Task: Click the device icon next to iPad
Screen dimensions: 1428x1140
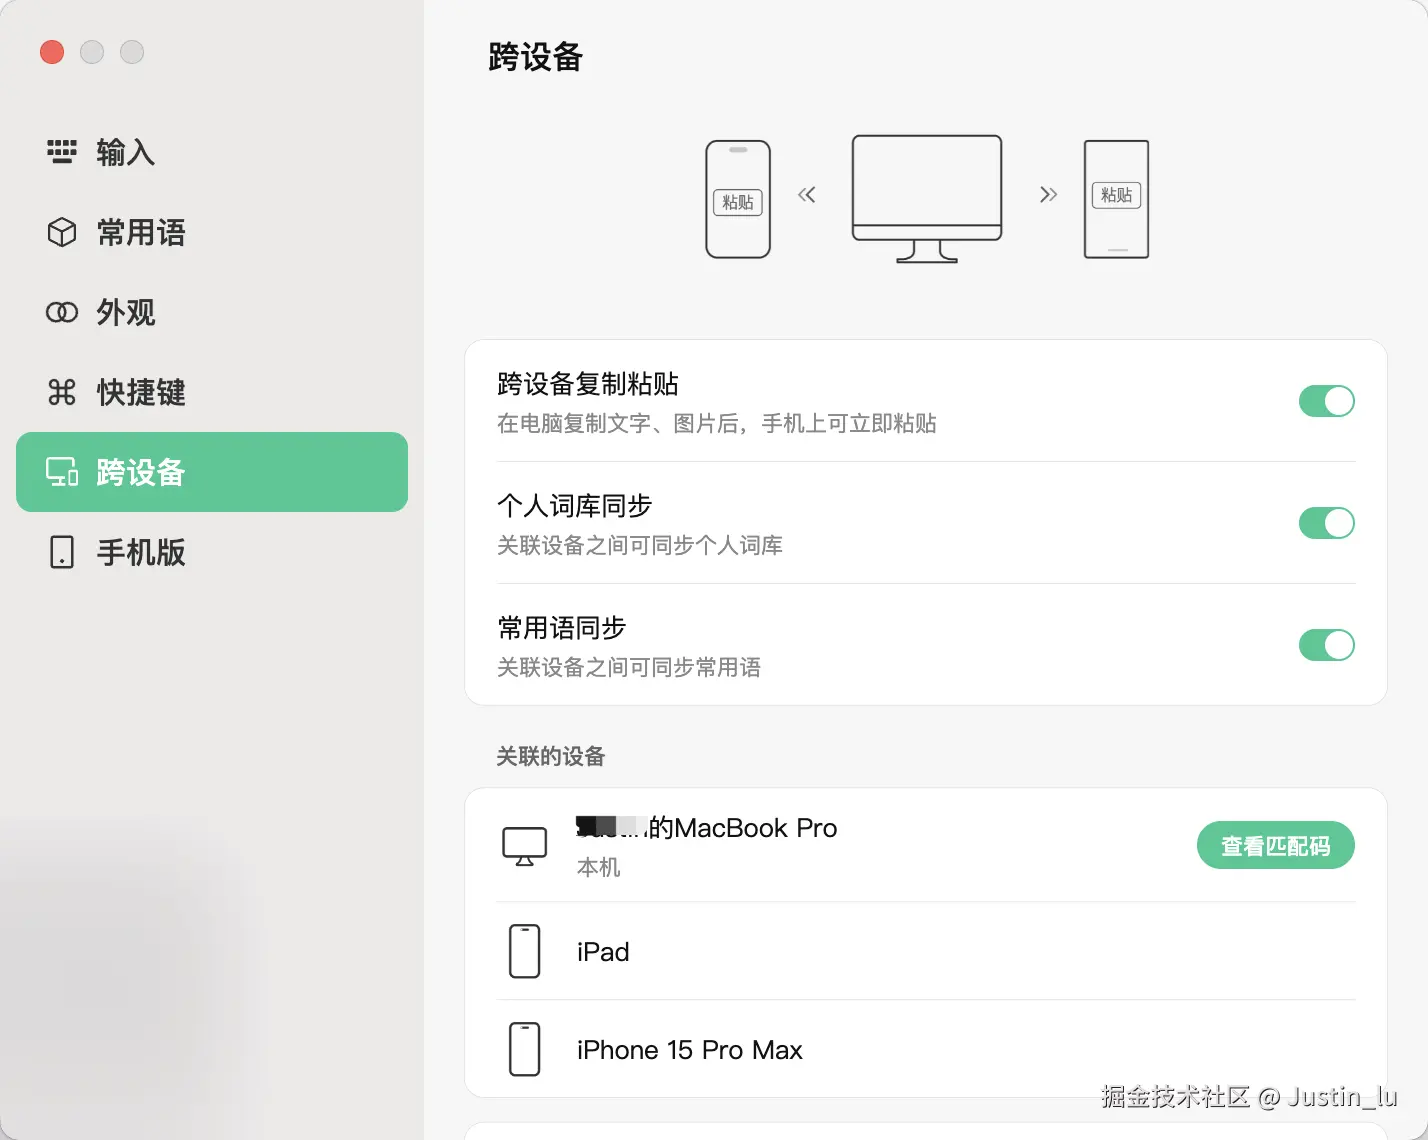Action: tap(524, 951)
